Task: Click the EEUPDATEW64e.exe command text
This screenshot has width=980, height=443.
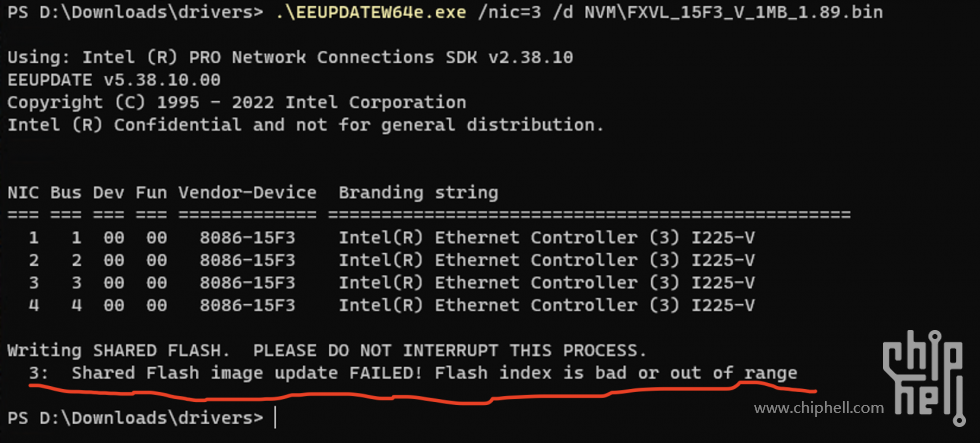Action: click(x=371, y=12)
